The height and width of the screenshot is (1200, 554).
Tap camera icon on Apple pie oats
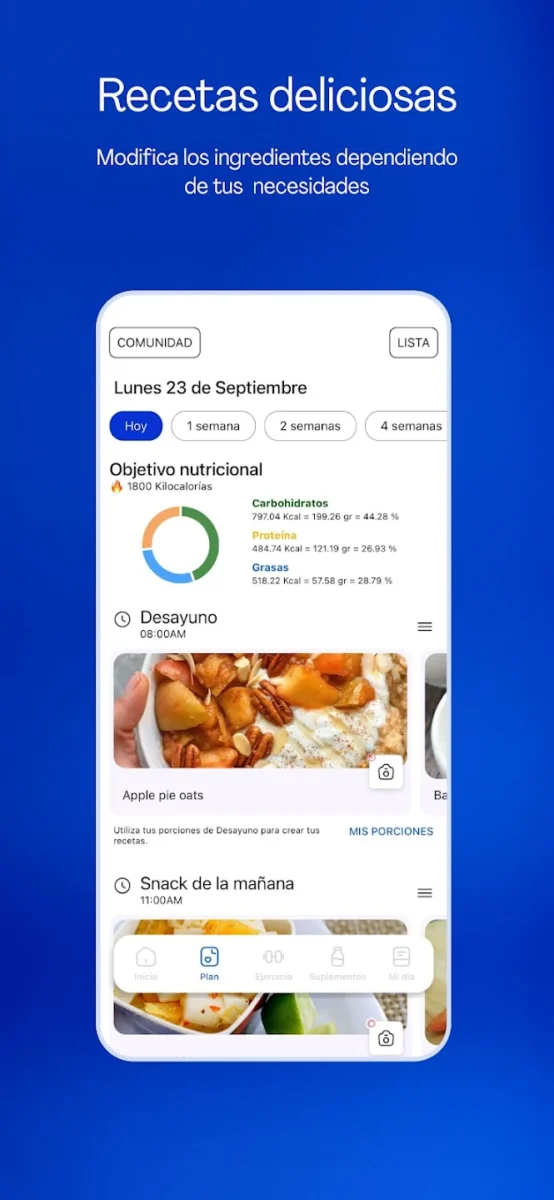[x=386, y=772]
